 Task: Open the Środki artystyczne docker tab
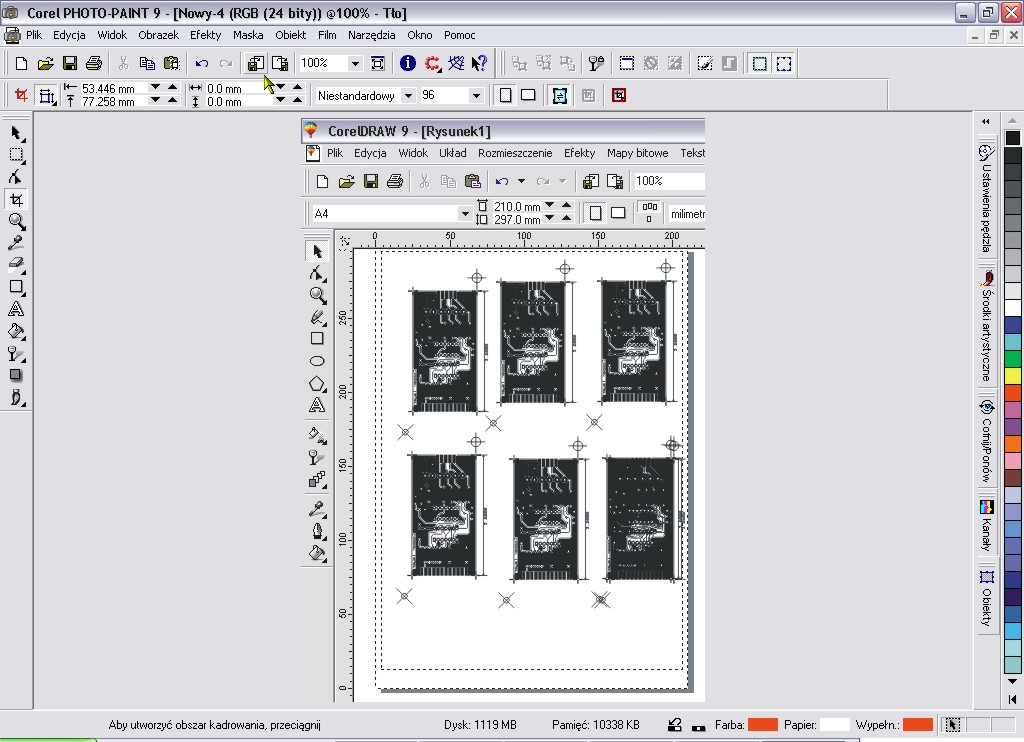click(986, 325)
